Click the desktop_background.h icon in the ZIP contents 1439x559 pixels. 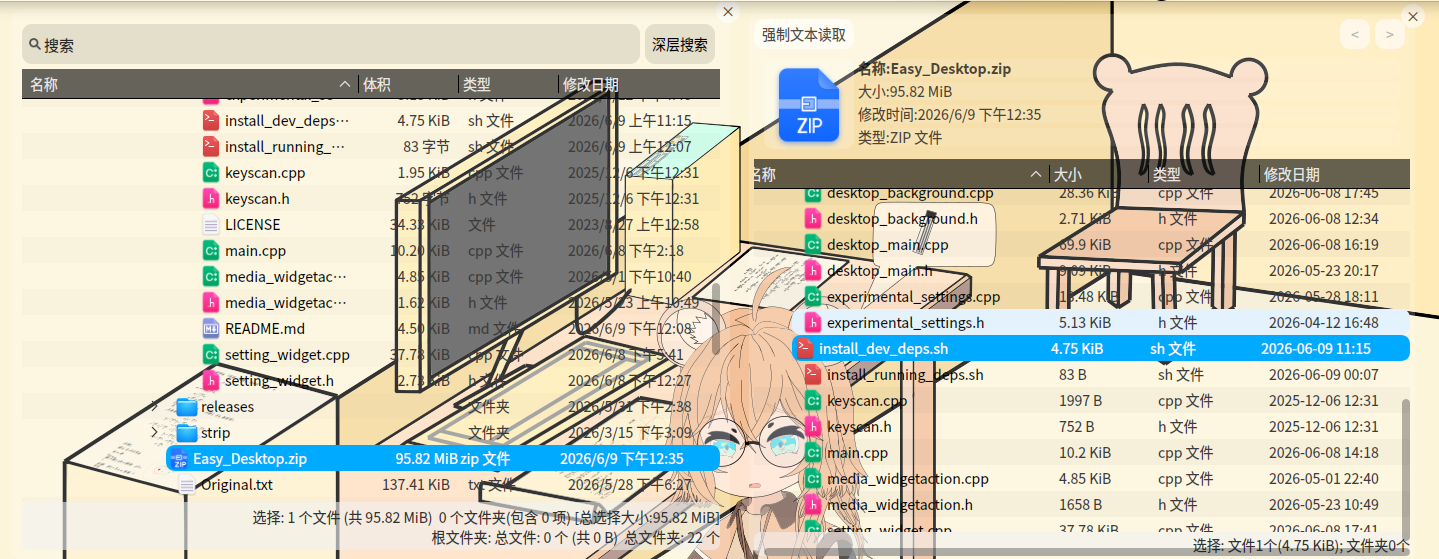813,219
